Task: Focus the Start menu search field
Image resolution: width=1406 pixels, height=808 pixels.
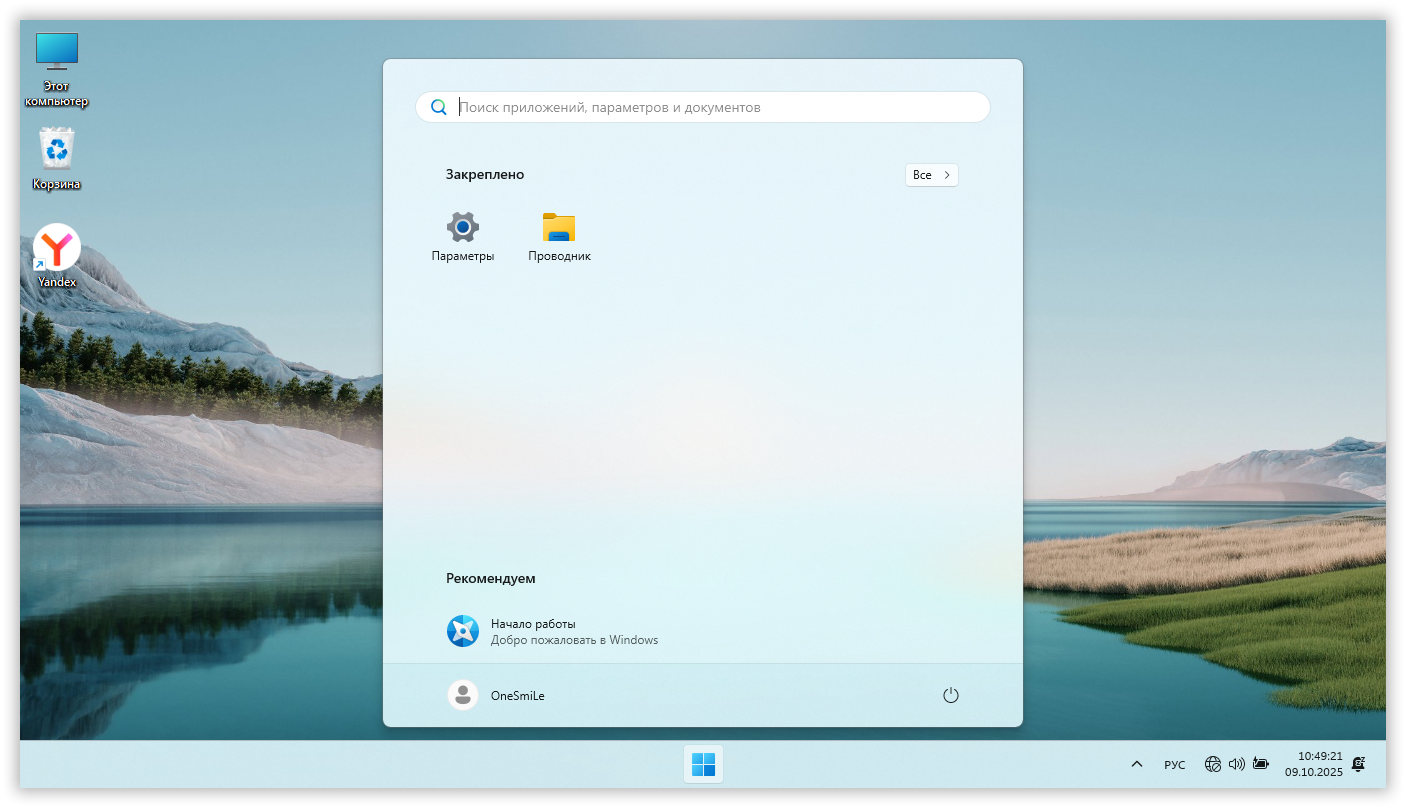Action: pyautogui.click(x=703, y=107)
